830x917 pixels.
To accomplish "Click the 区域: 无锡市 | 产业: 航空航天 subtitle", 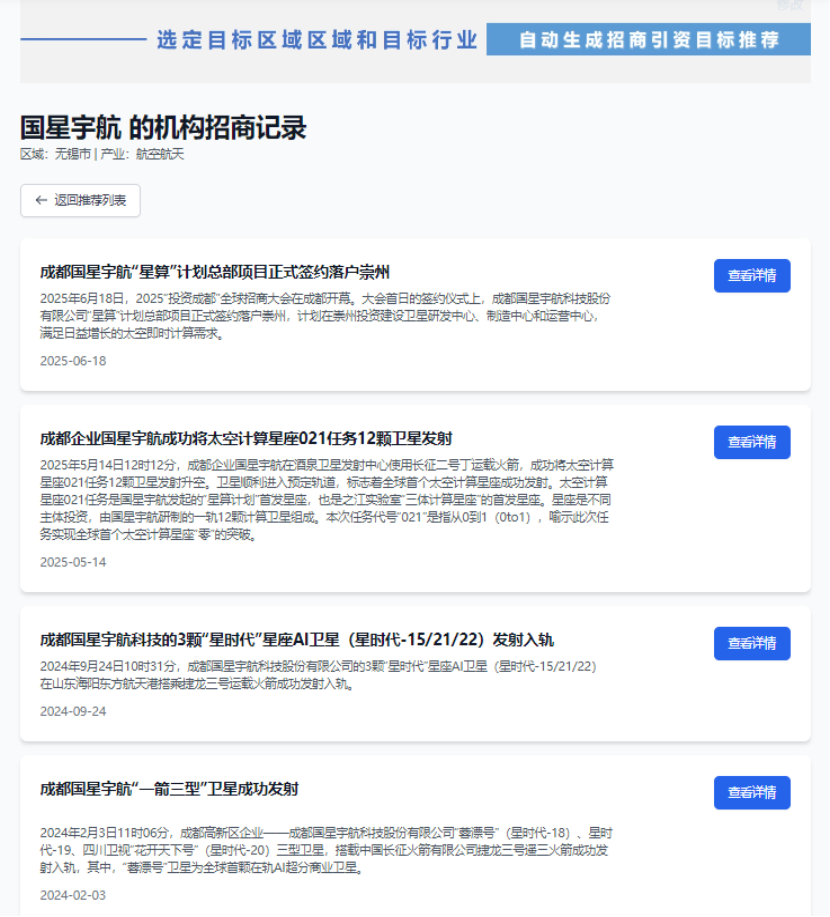I will pyautogui.click(x=102, y=154).
